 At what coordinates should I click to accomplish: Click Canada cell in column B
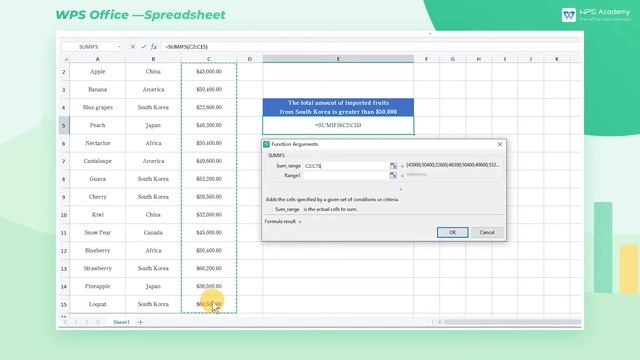[153, 233]
